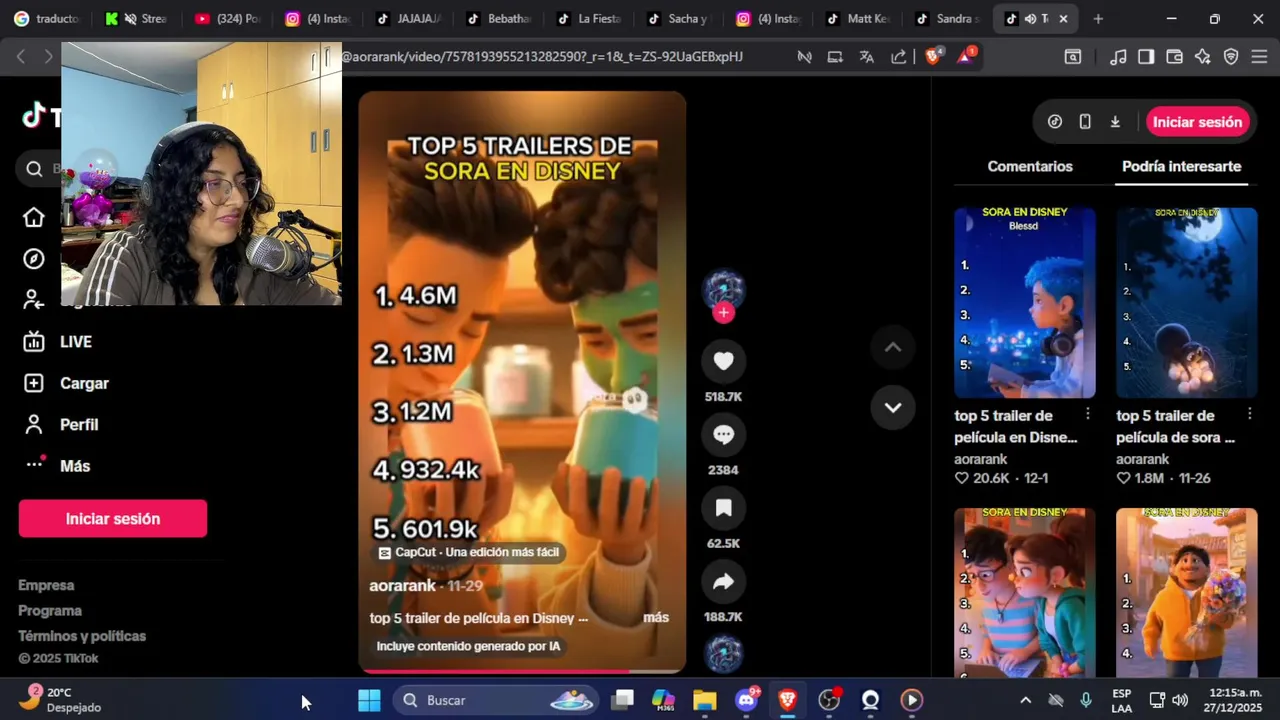Click the video progress bar
This screenshot has height=720, width=1280.
pos(522,672)
